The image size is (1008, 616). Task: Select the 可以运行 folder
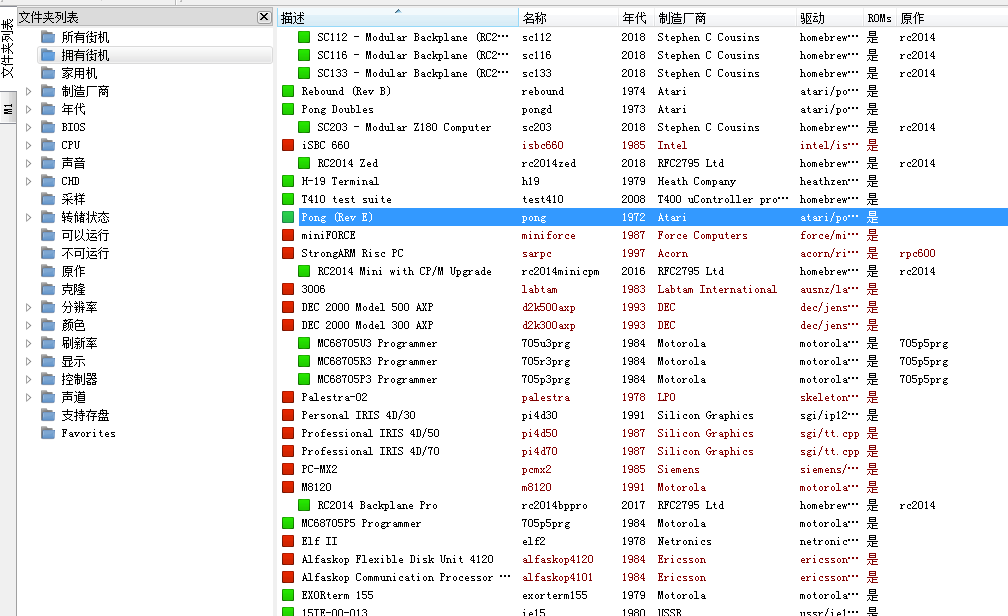[86, 235]
